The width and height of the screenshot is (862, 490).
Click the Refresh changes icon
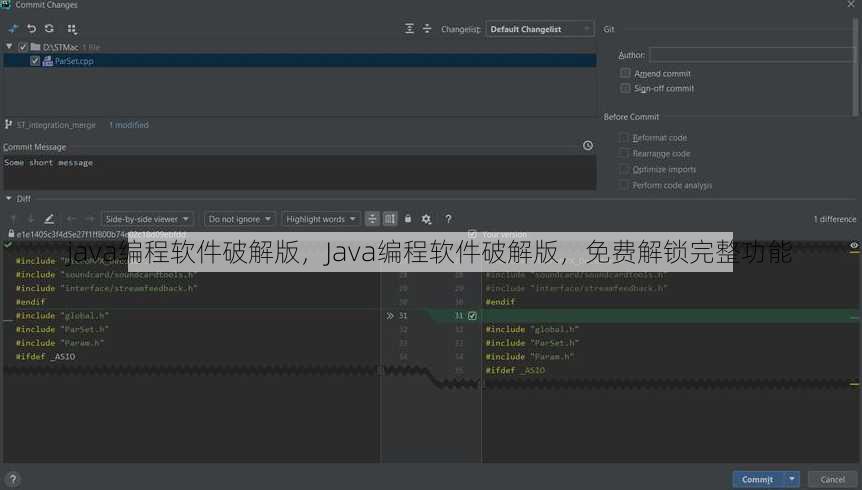pyautogui.click(x=49, y=29)
